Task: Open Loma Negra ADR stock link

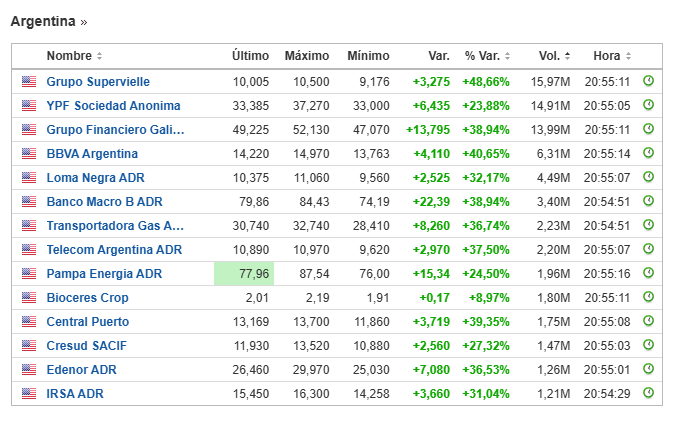Action: point(95,178)
